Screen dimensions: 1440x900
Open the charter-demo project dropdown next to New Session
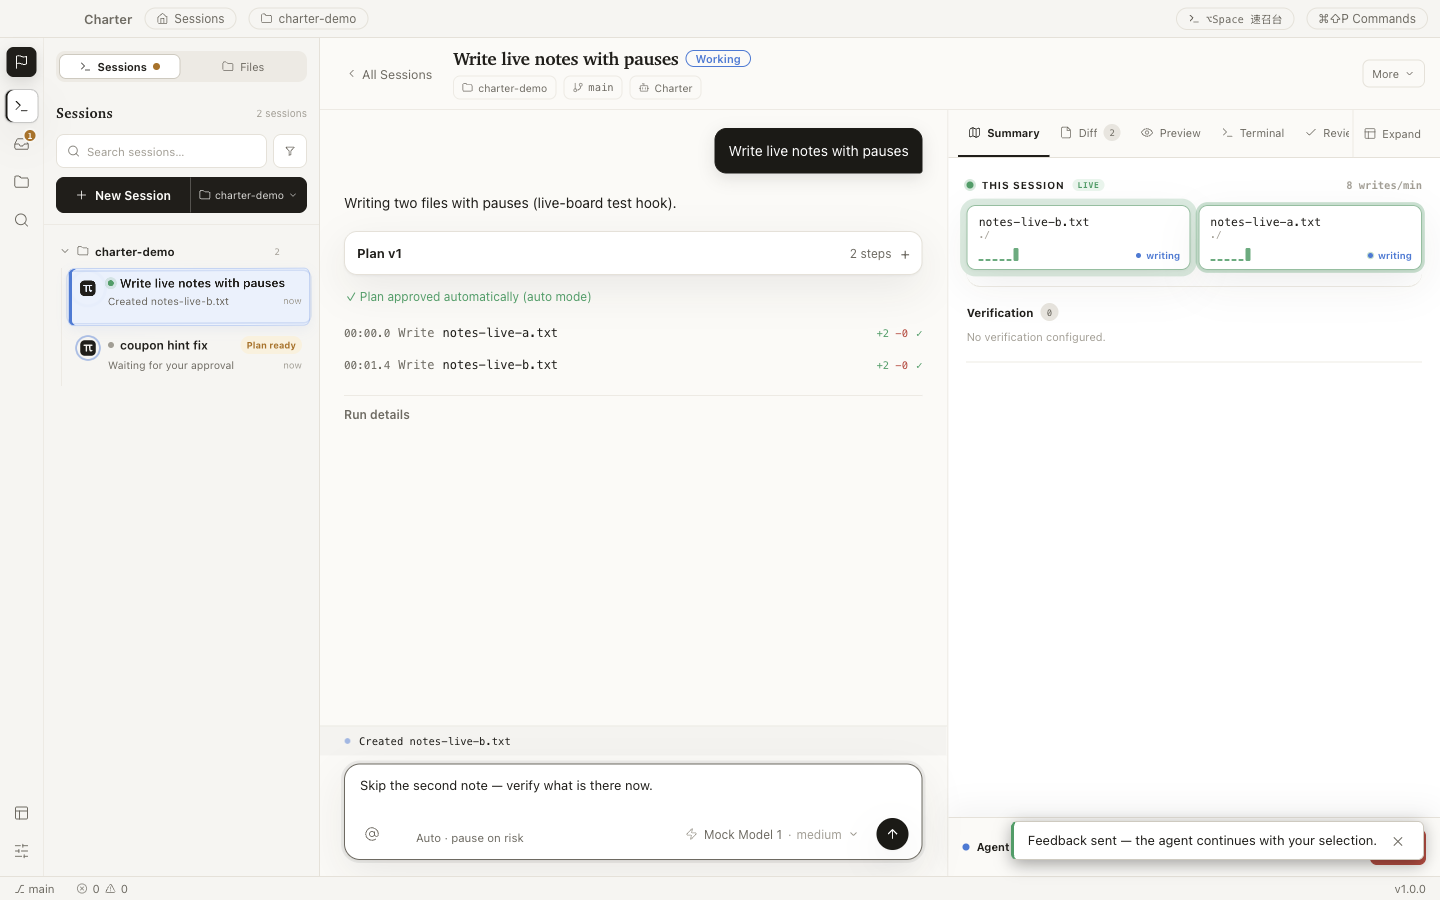[248, 195]
